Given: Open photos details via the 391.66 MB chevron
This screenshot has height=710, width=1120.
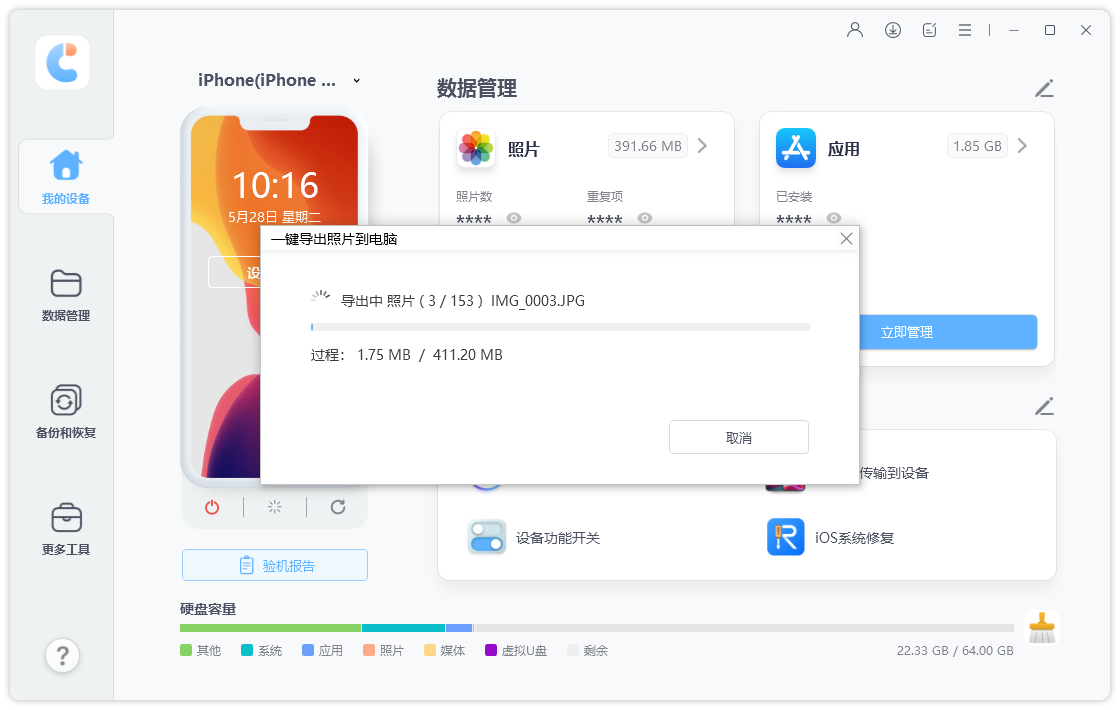Looking at the screenshot, I should [701, 145].
